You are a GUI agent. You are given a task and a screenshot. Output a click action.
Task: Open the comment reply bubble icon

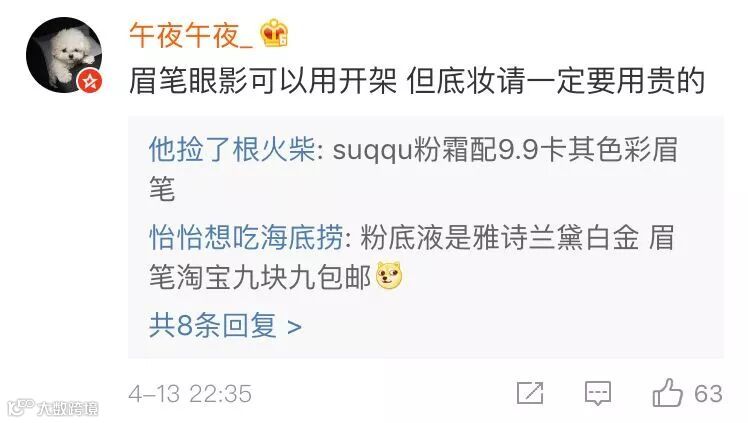[598, 393]
